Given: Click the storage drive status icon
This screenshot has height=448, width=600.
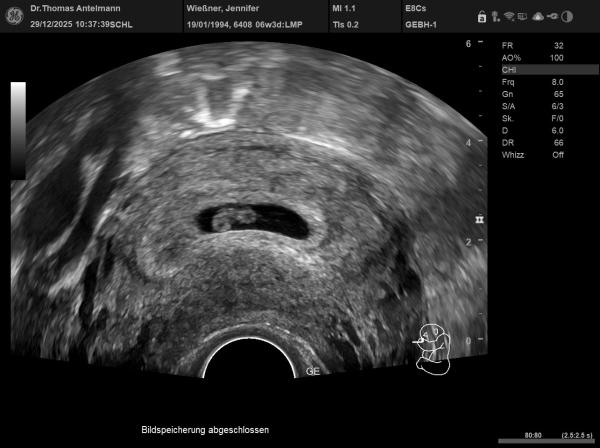Looking at the screenshot, I should point(523,16).
